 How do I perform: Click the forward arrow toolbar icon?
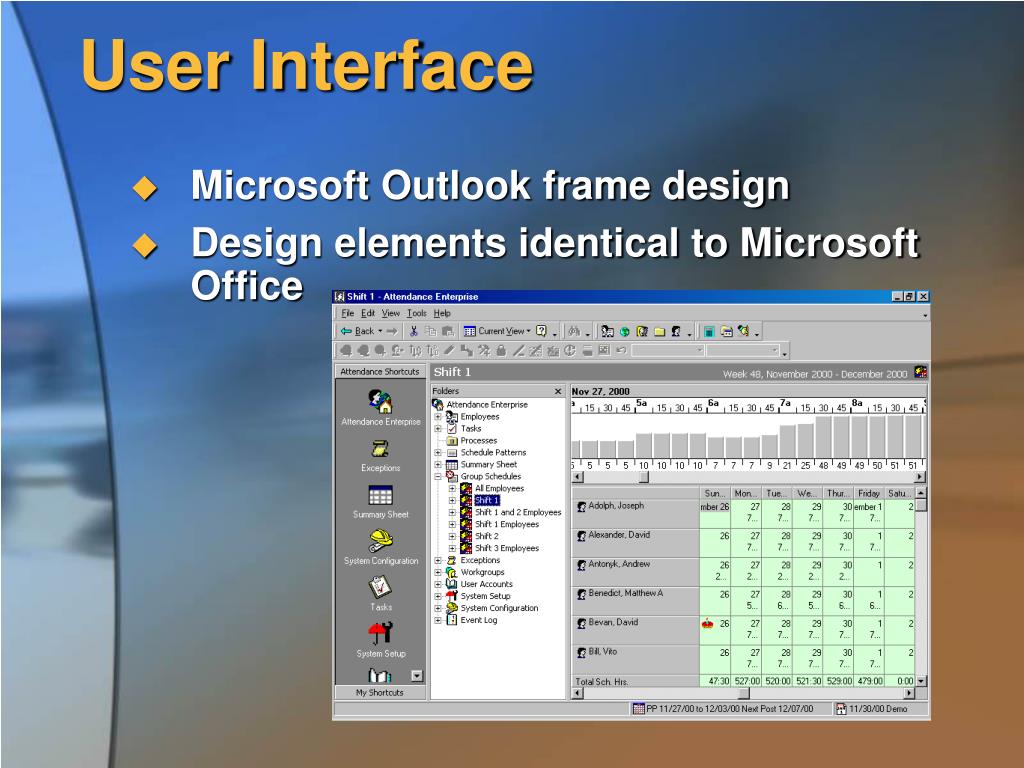coord(392,331)
